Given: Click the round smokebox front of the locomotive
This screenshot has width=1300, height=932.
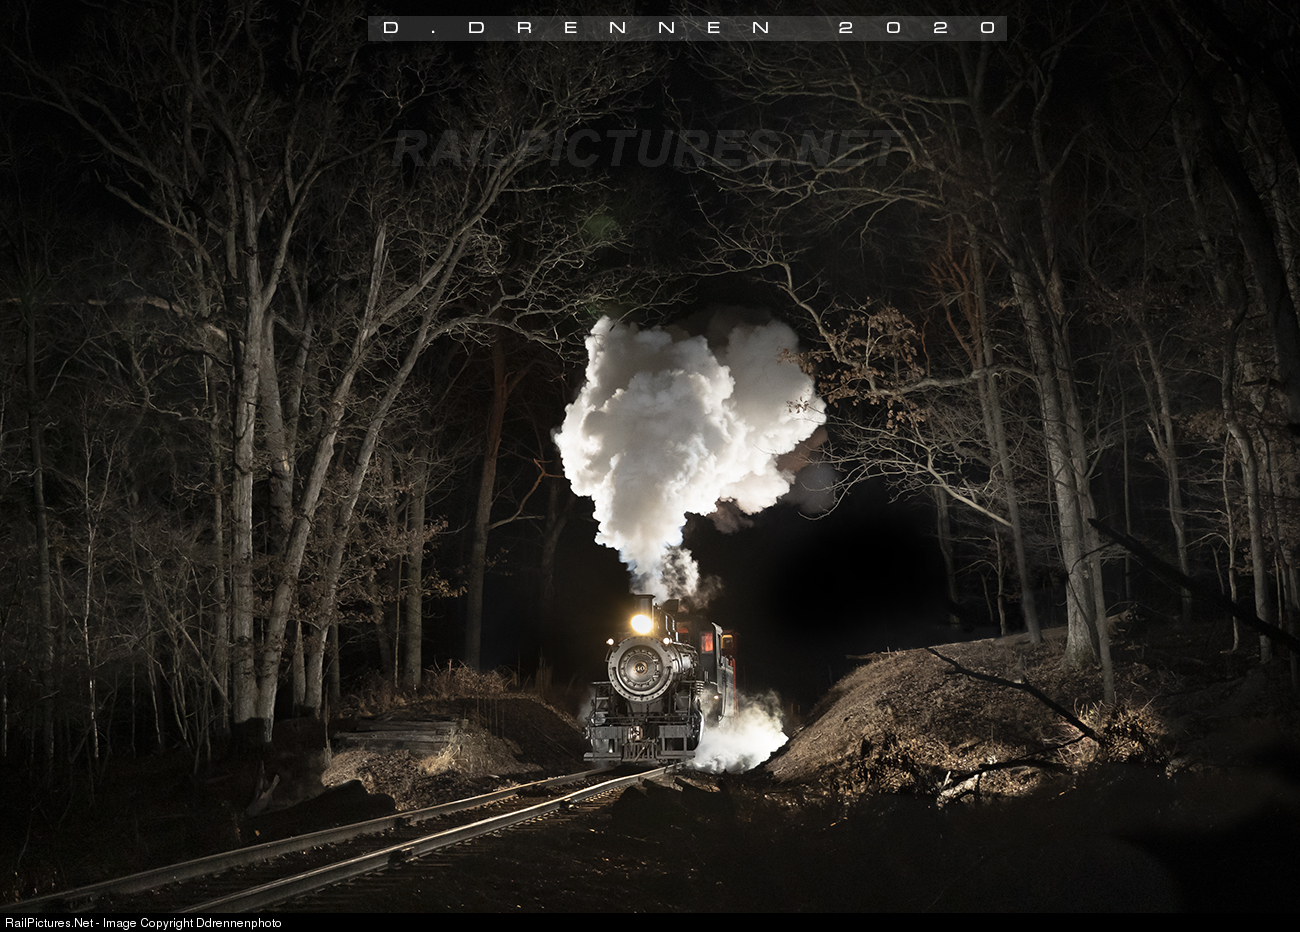Looking at the screenshot, I should click(x=640, y=667).
